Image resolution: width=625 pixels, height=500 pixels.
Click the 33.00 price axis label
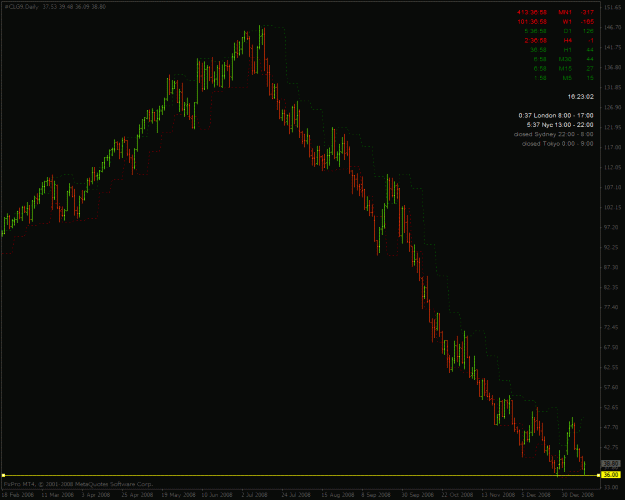(x=613, y=487)
